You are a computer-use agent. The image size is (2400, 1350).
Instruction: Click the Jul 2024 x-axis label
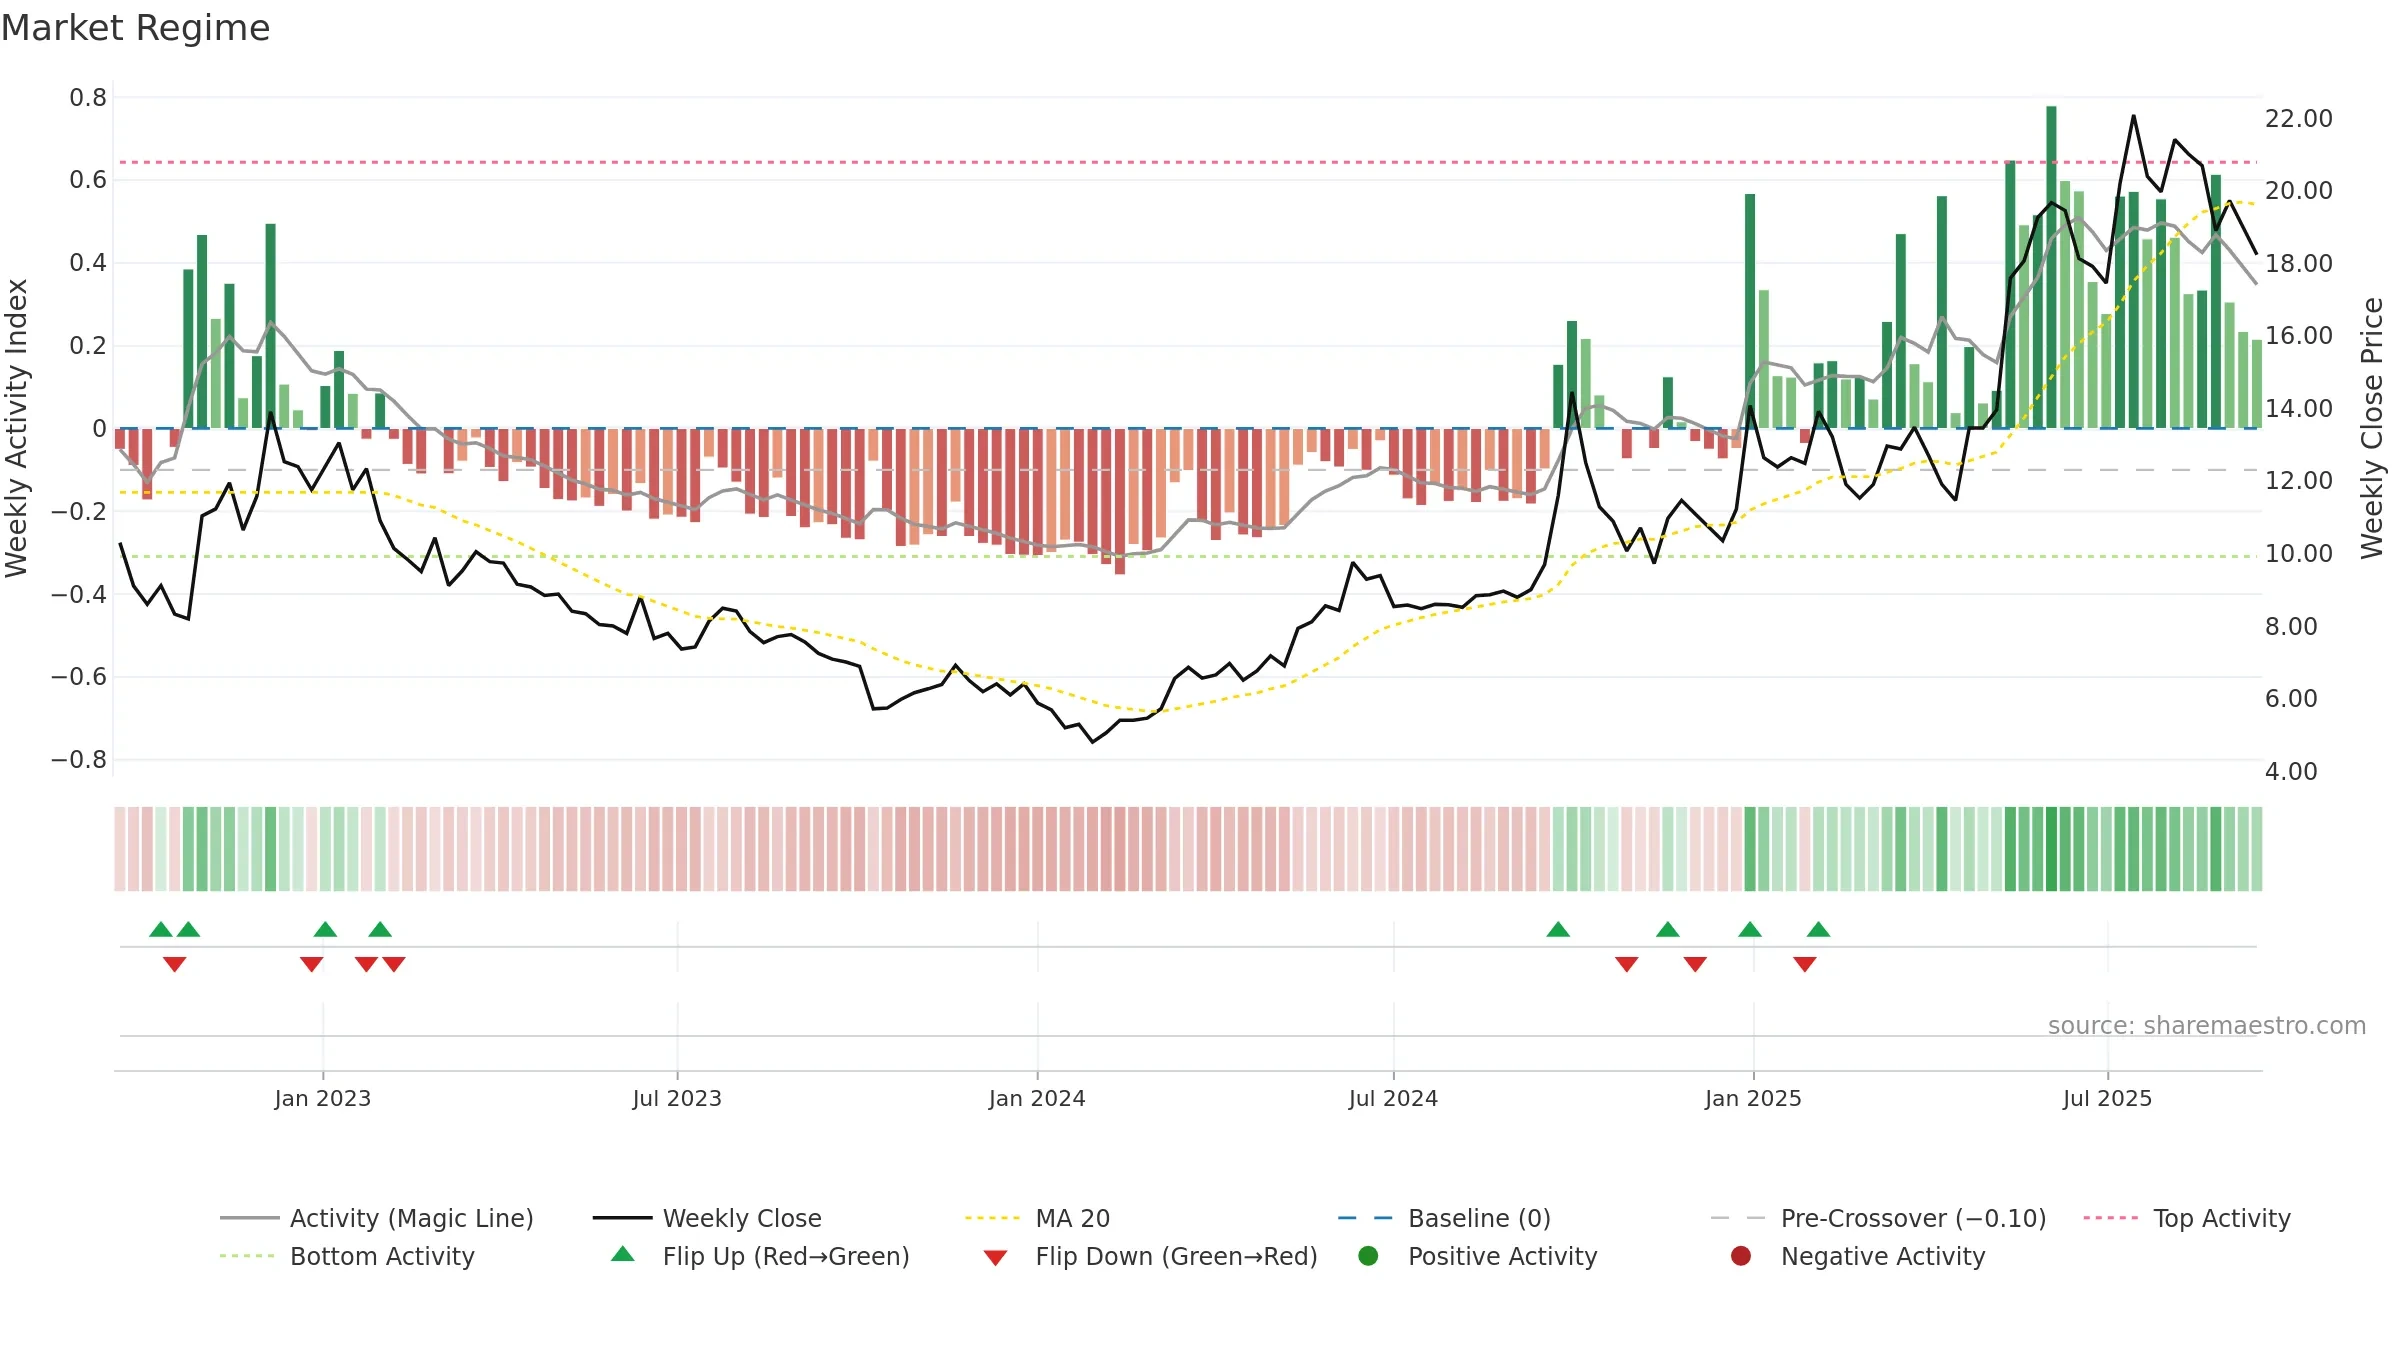coord(1393,1098)
